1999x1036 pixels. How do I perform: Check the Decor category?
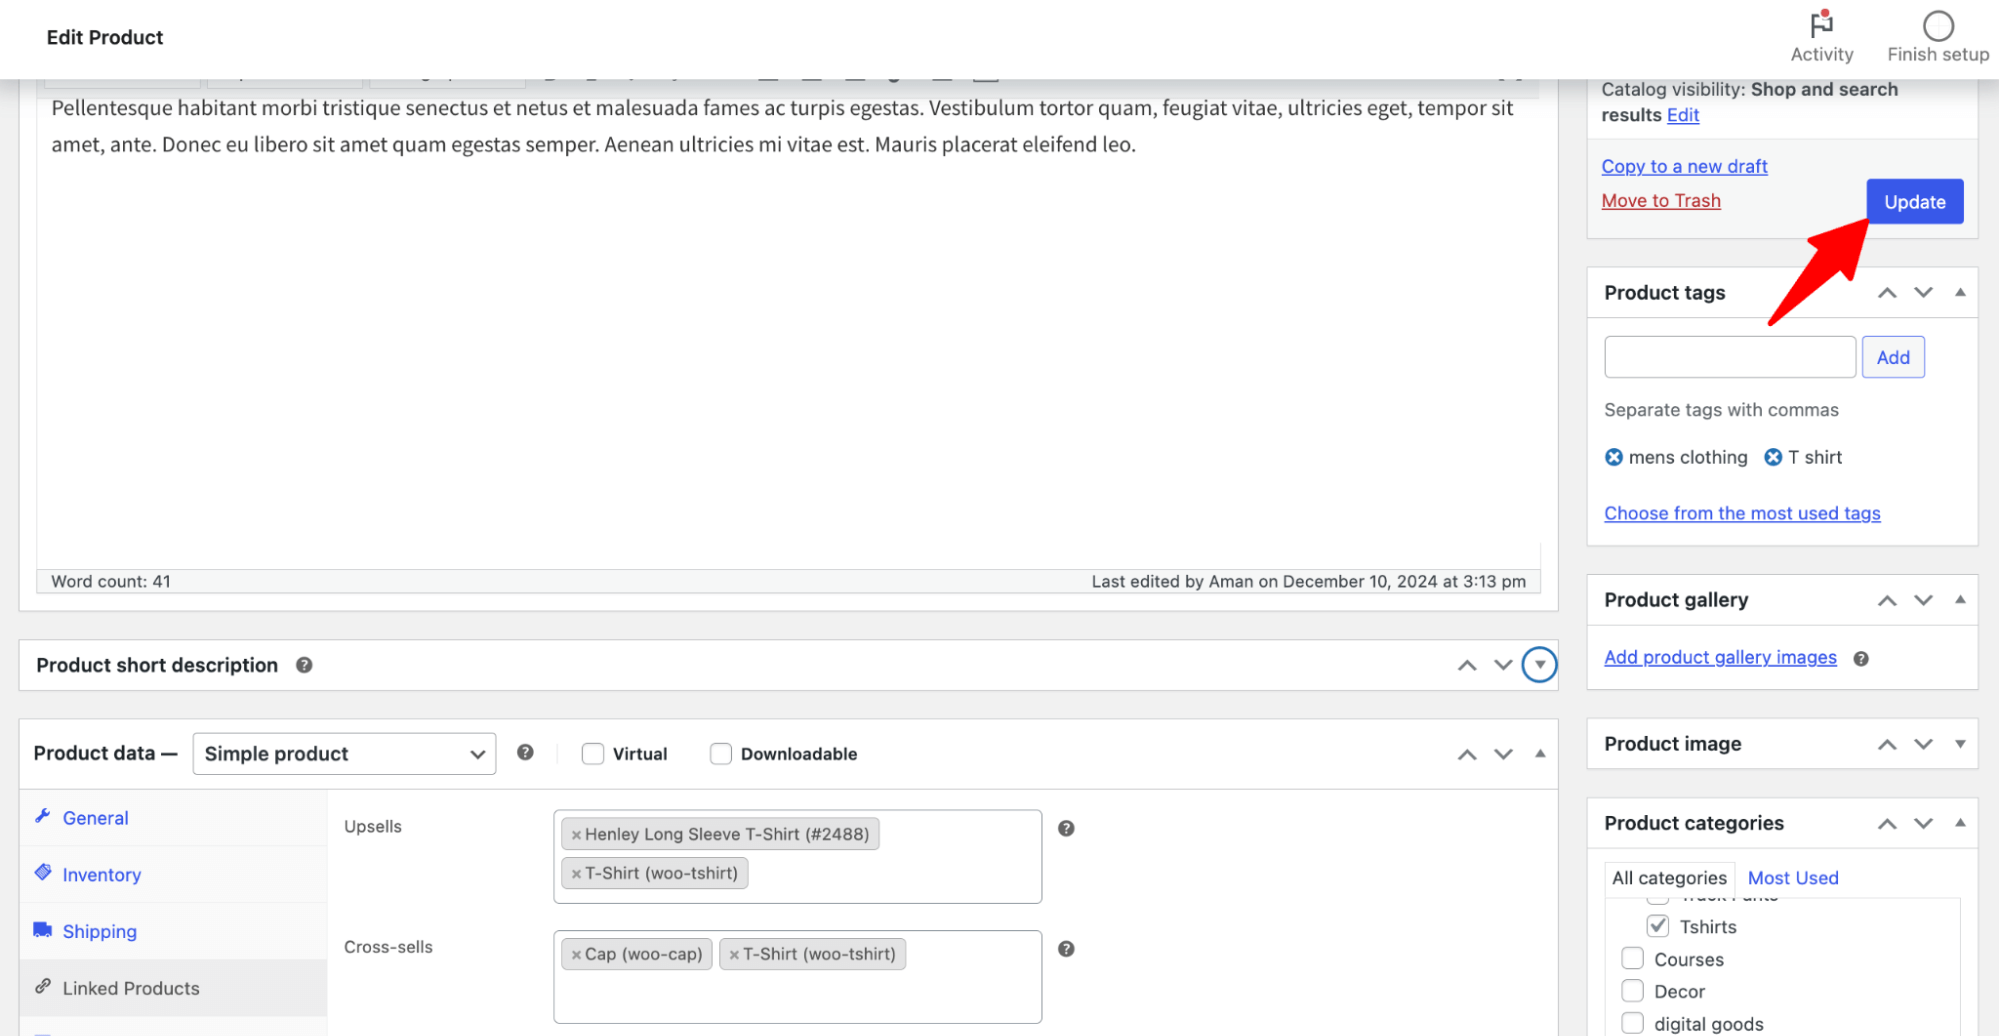[x=1632, y=990]
